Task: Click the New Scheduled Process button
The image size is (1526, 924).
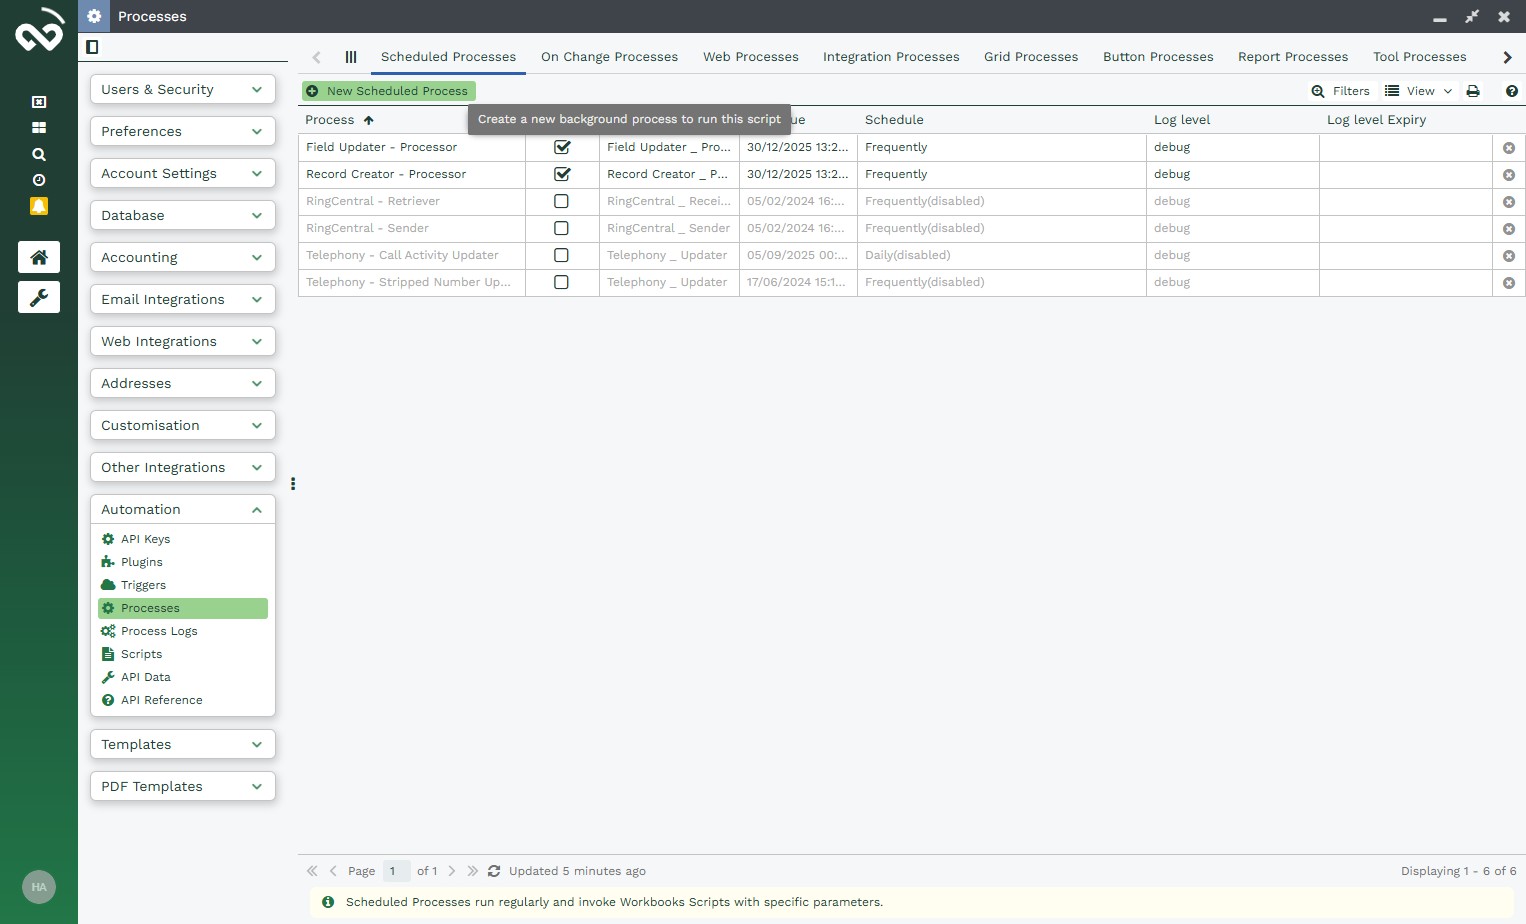Action: coord(388,91)
